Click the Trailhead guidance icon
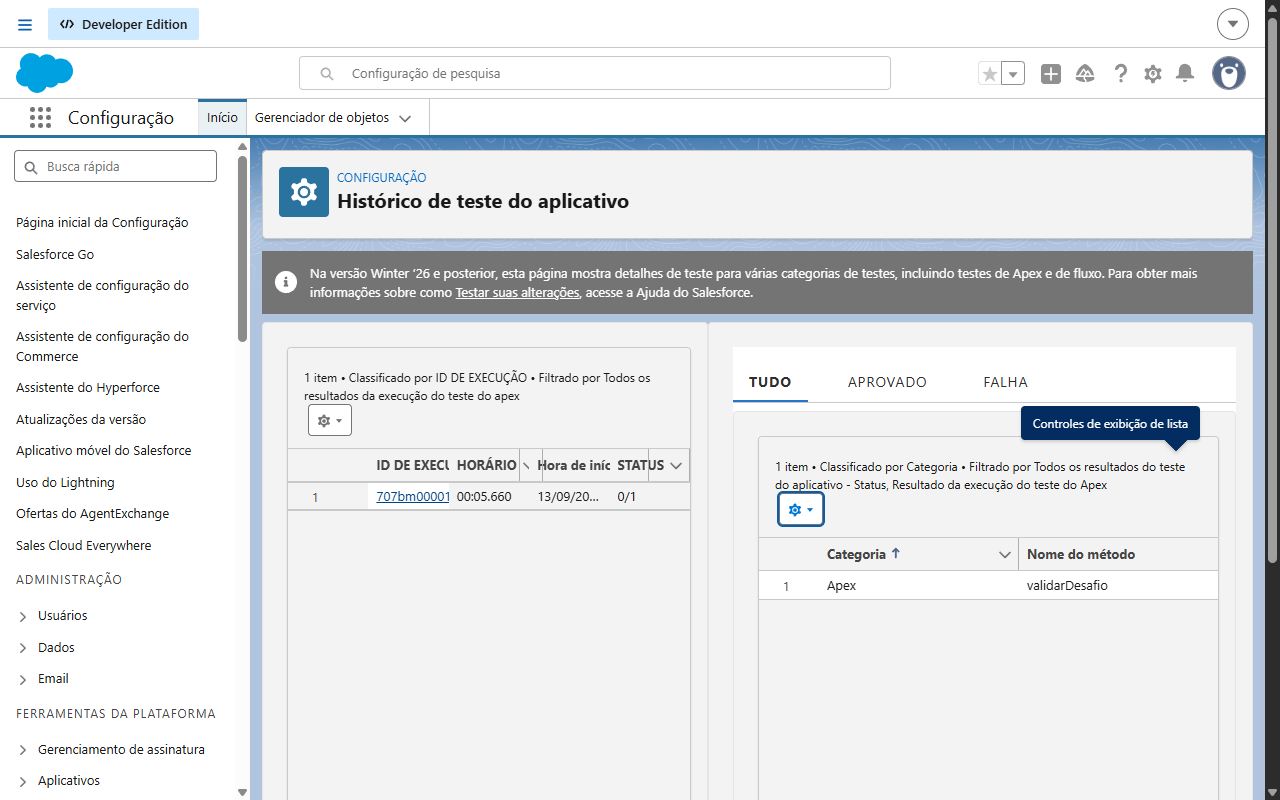 [x=1085, y=73]
